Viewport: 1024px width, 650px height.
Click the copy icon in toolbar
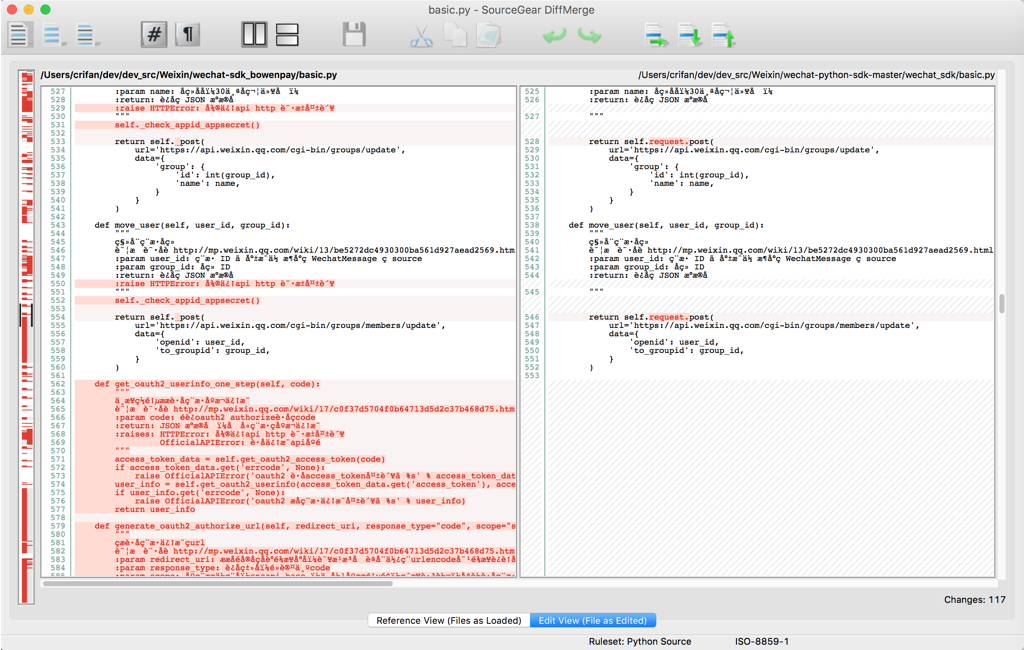455,35
